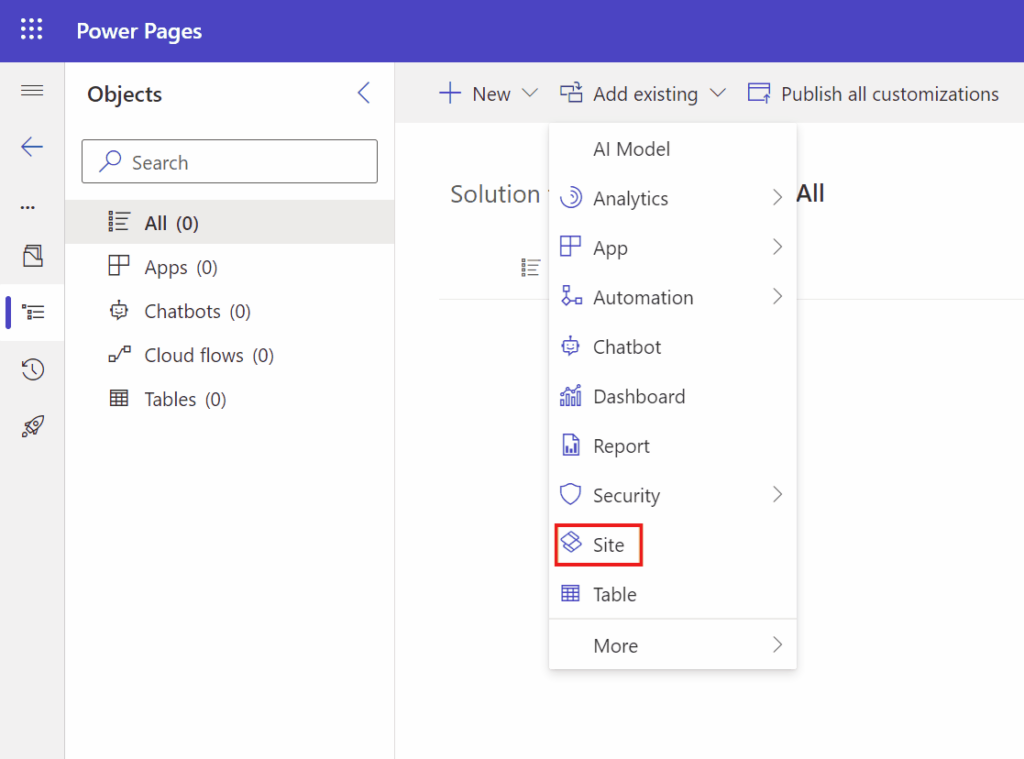Select Chatbot in the dropdown menu

point(626,347)
